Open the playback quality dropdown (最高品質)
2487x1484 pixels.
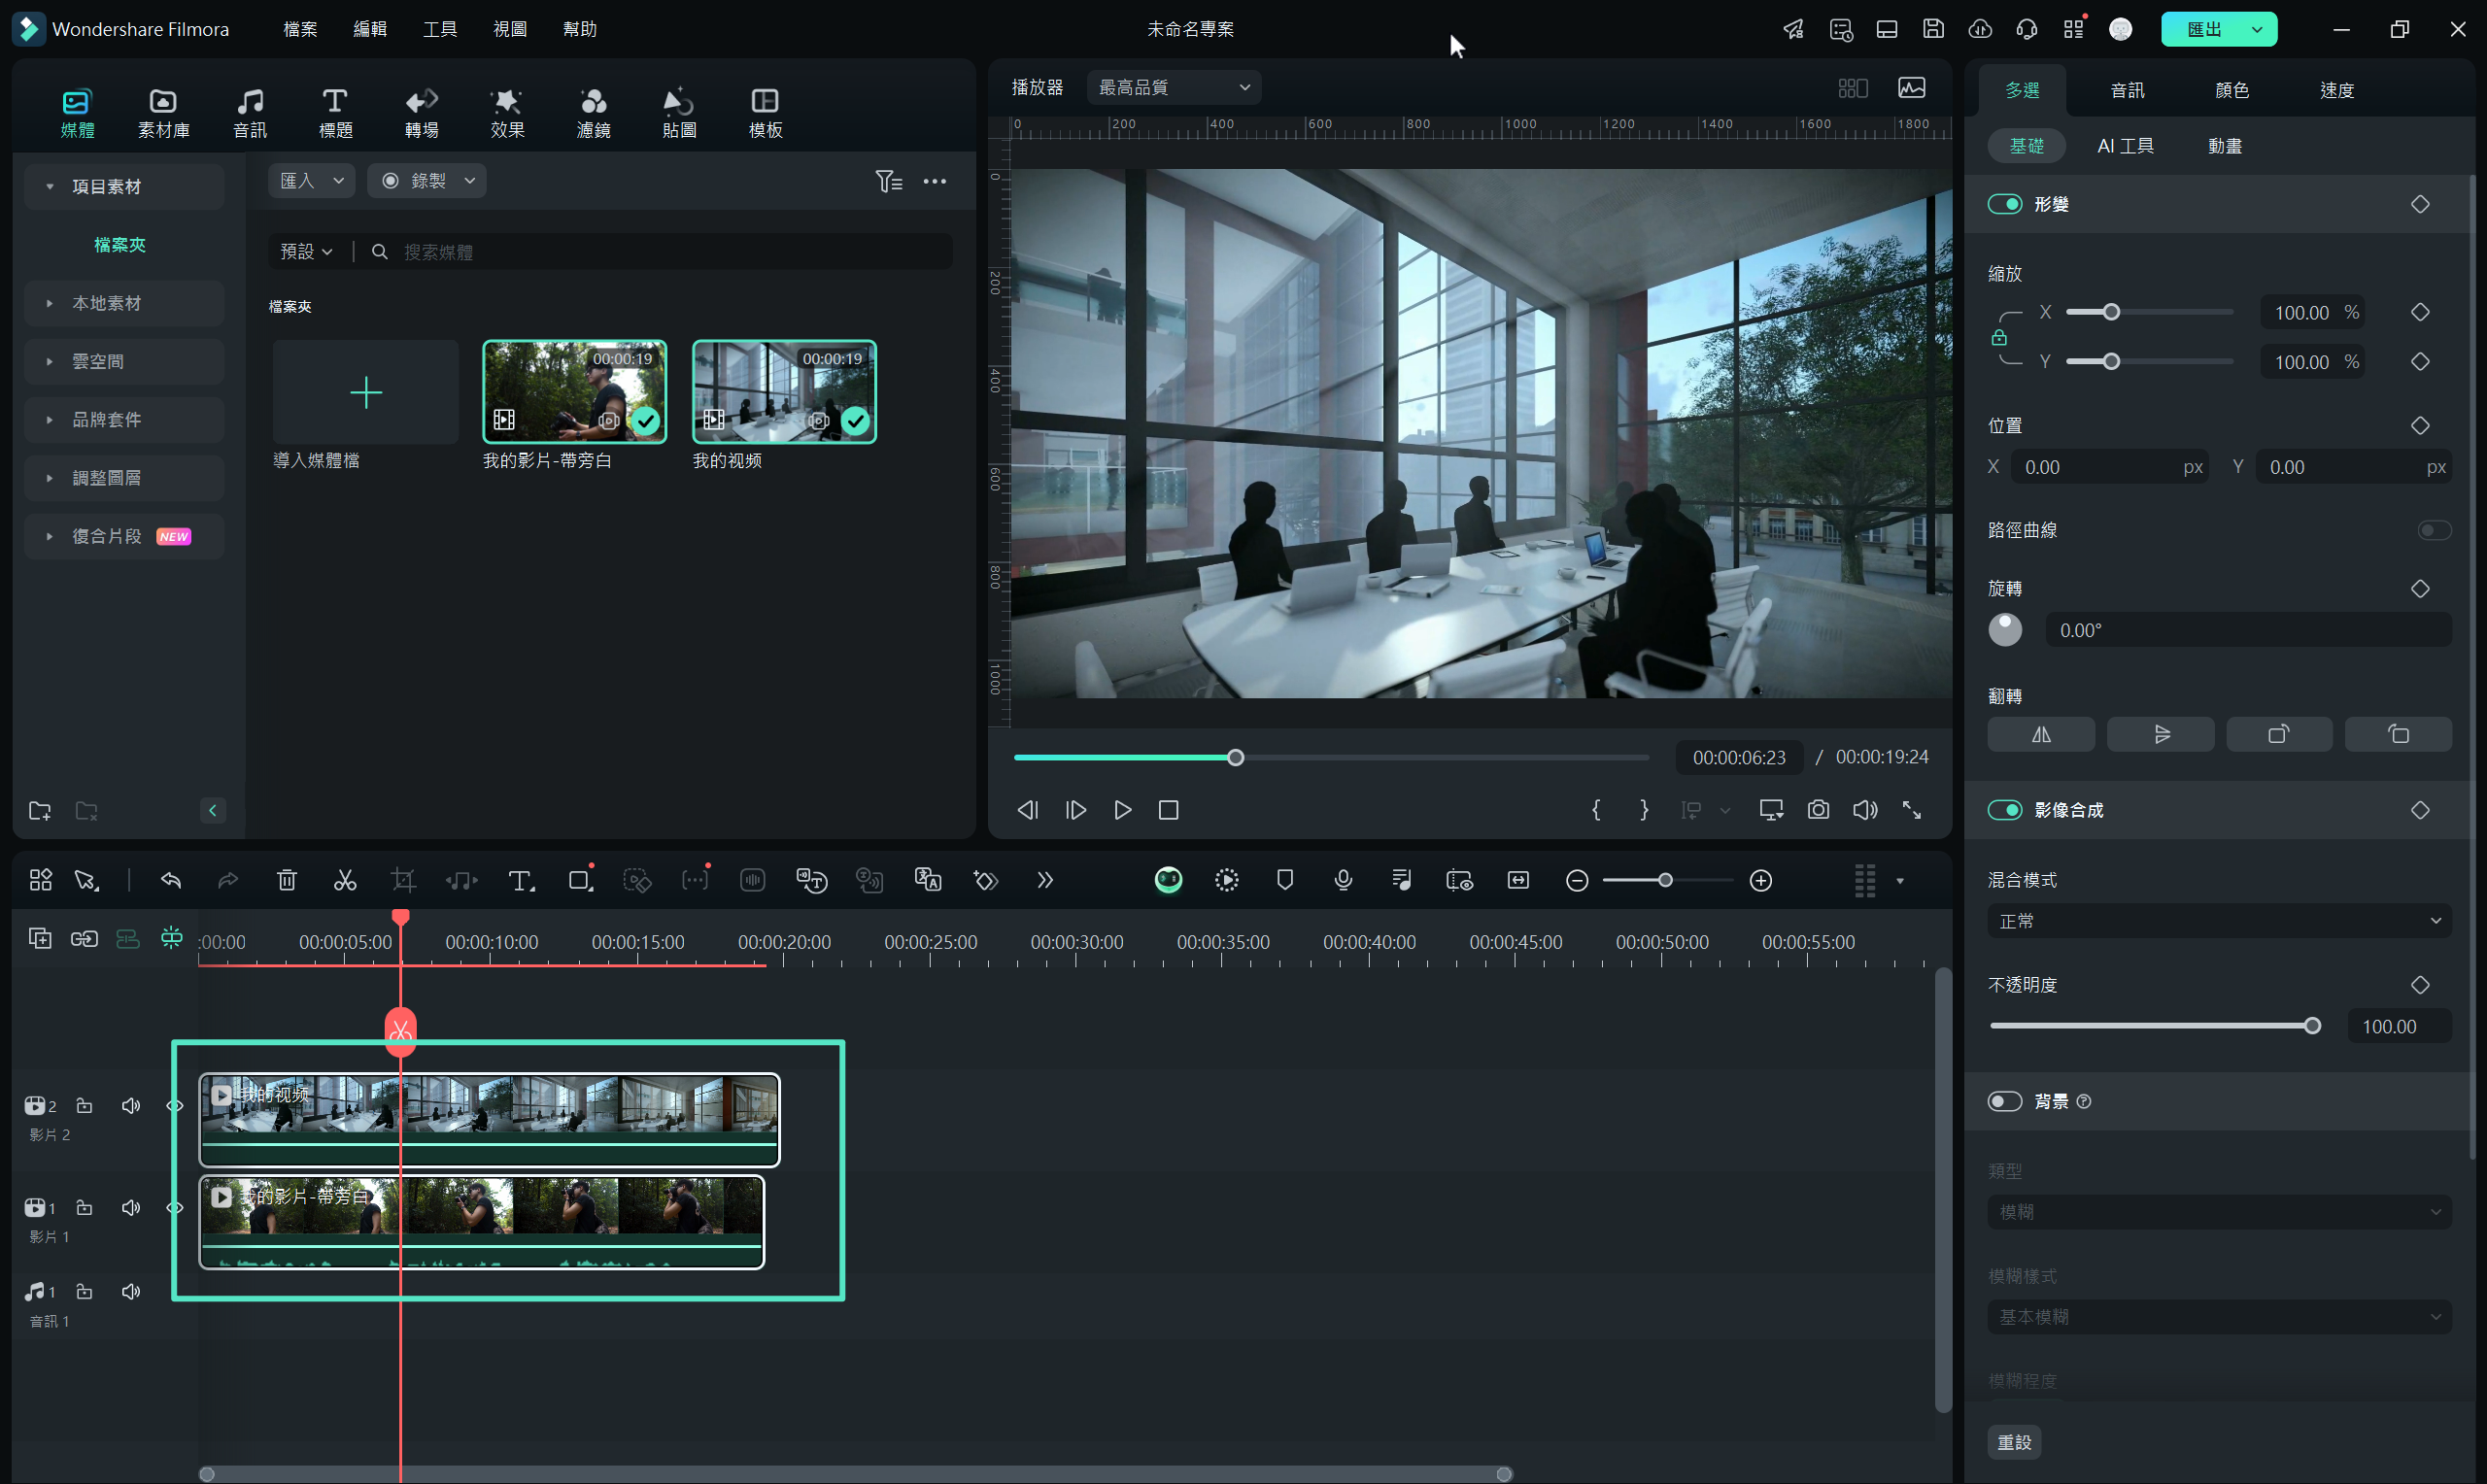tap(1174, 88)
